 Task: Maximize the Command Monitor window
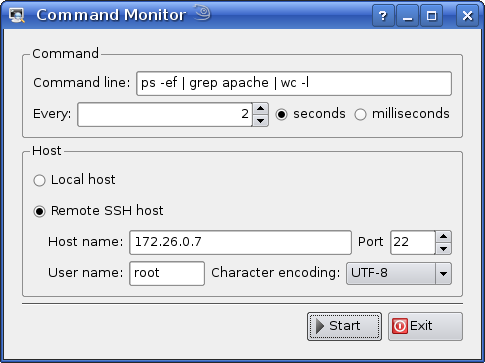[x=432, y=15]
